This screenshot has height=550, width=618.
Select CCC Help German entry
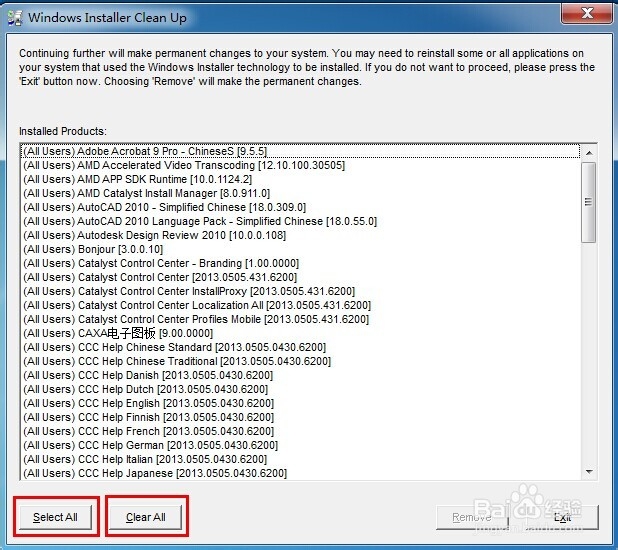(x=300, y=445)
